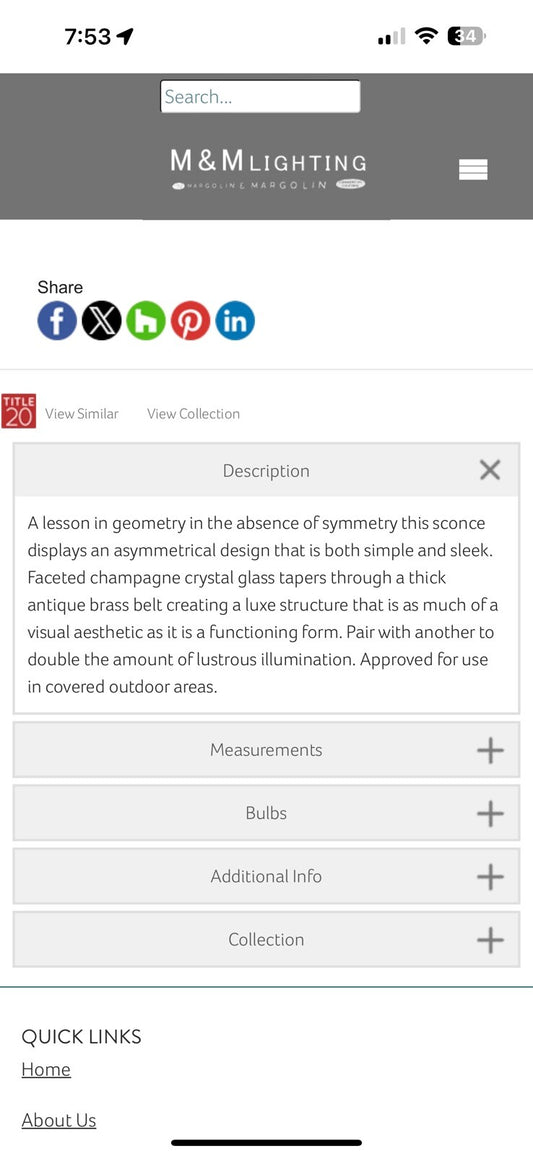This screenshot has width=533, height=1156.
Task: Open the hamburger menu
Action: [x=473, y=170]
